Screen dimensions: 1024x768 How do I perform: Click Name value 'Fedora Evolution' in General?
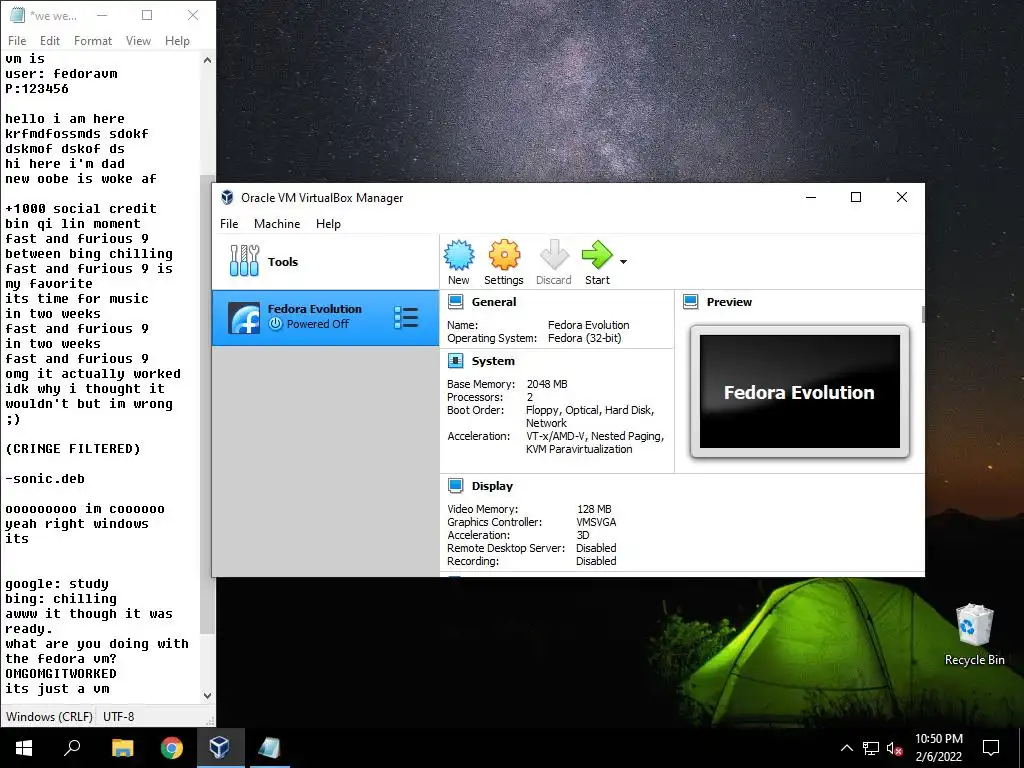(x=588, y=325)
